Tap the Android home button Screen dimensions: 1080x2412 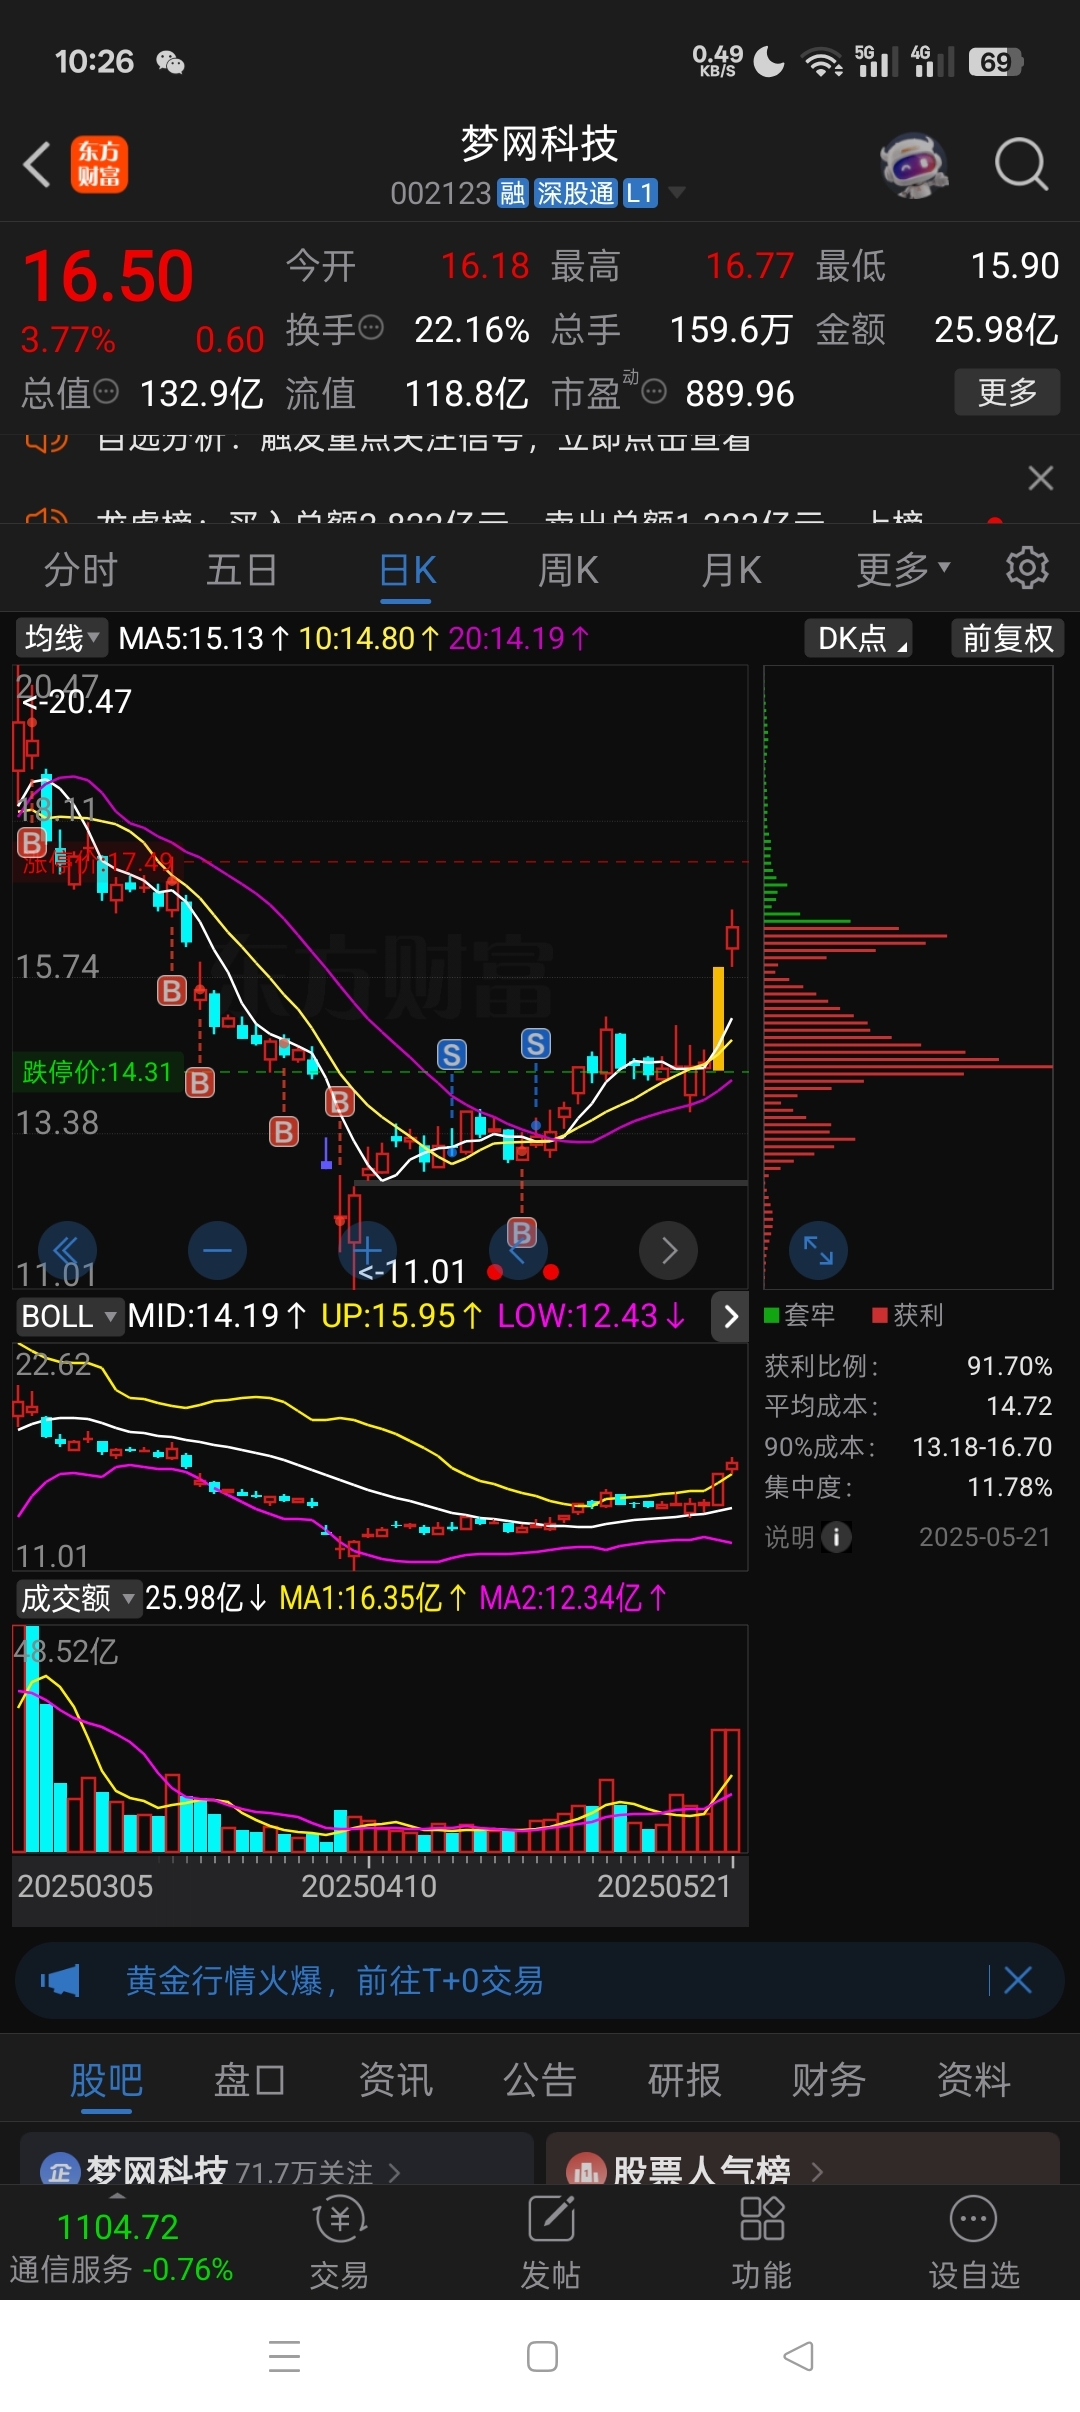(x=542, y=2356)
